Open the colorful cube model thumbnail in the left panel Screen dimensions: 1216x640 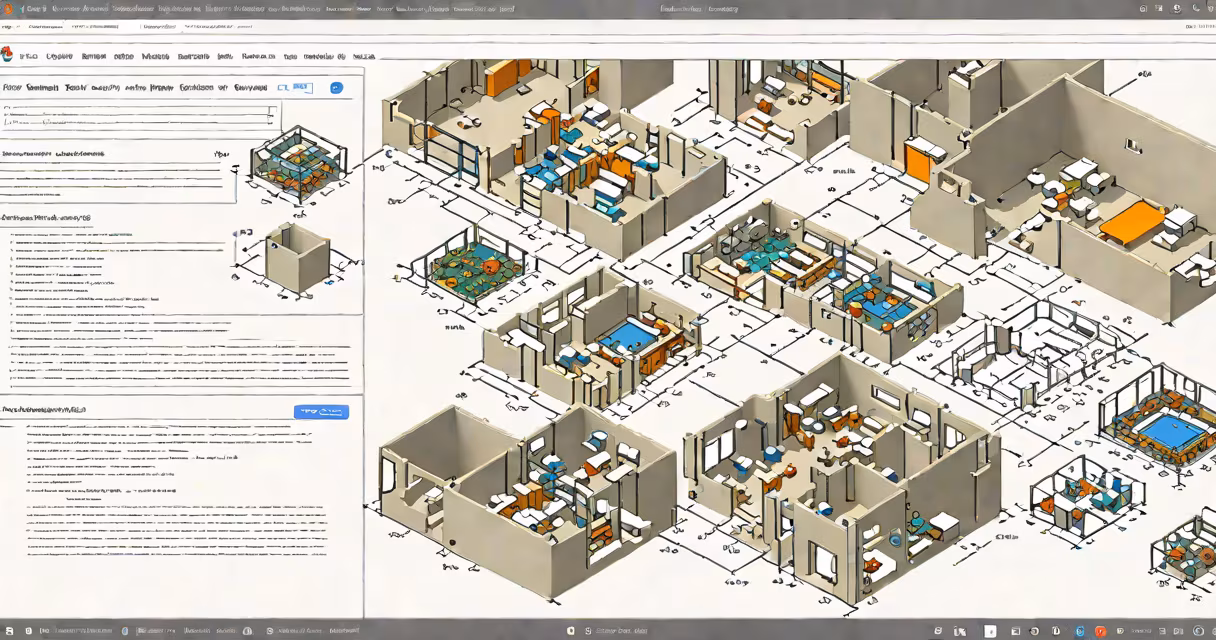(x=298, y=167)
